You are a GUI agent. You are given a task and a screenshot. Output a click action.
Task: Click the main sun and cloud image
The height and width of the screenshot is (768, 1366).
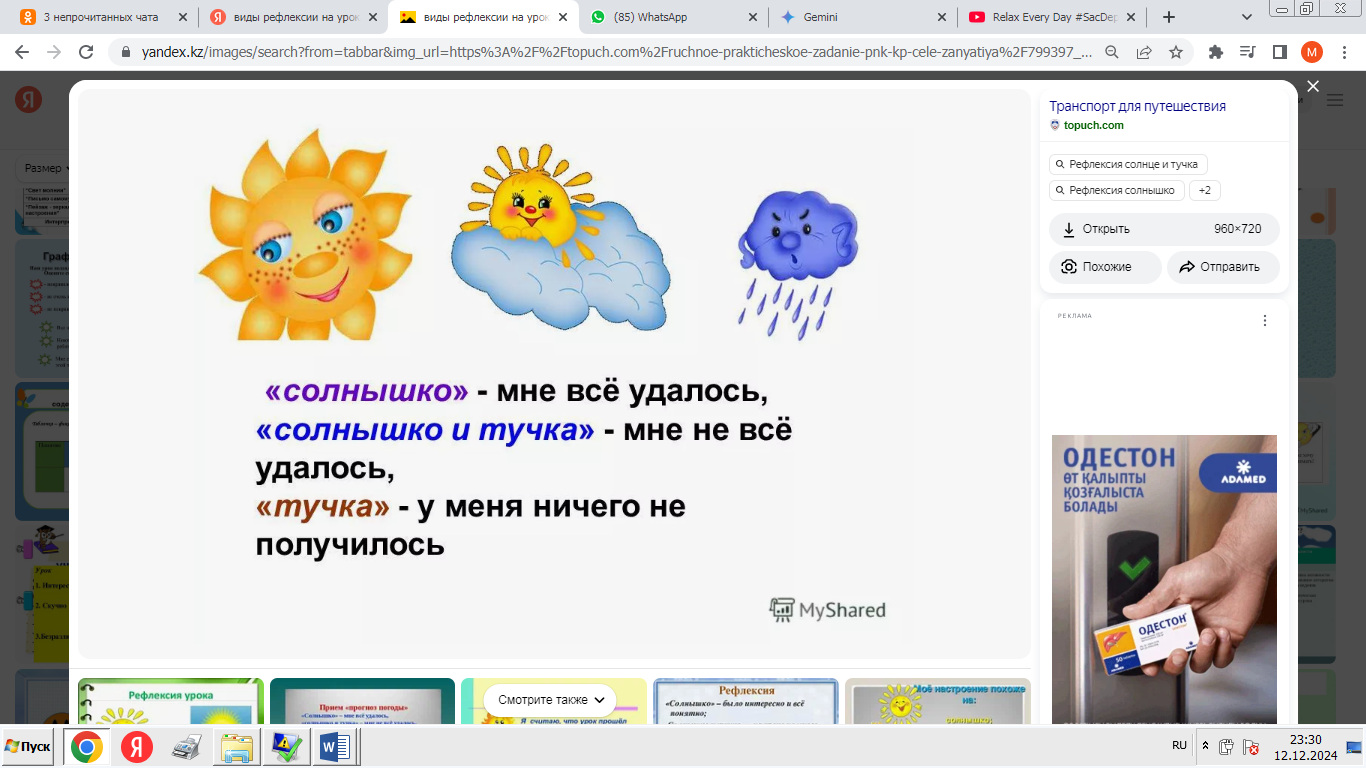(554, 374)
